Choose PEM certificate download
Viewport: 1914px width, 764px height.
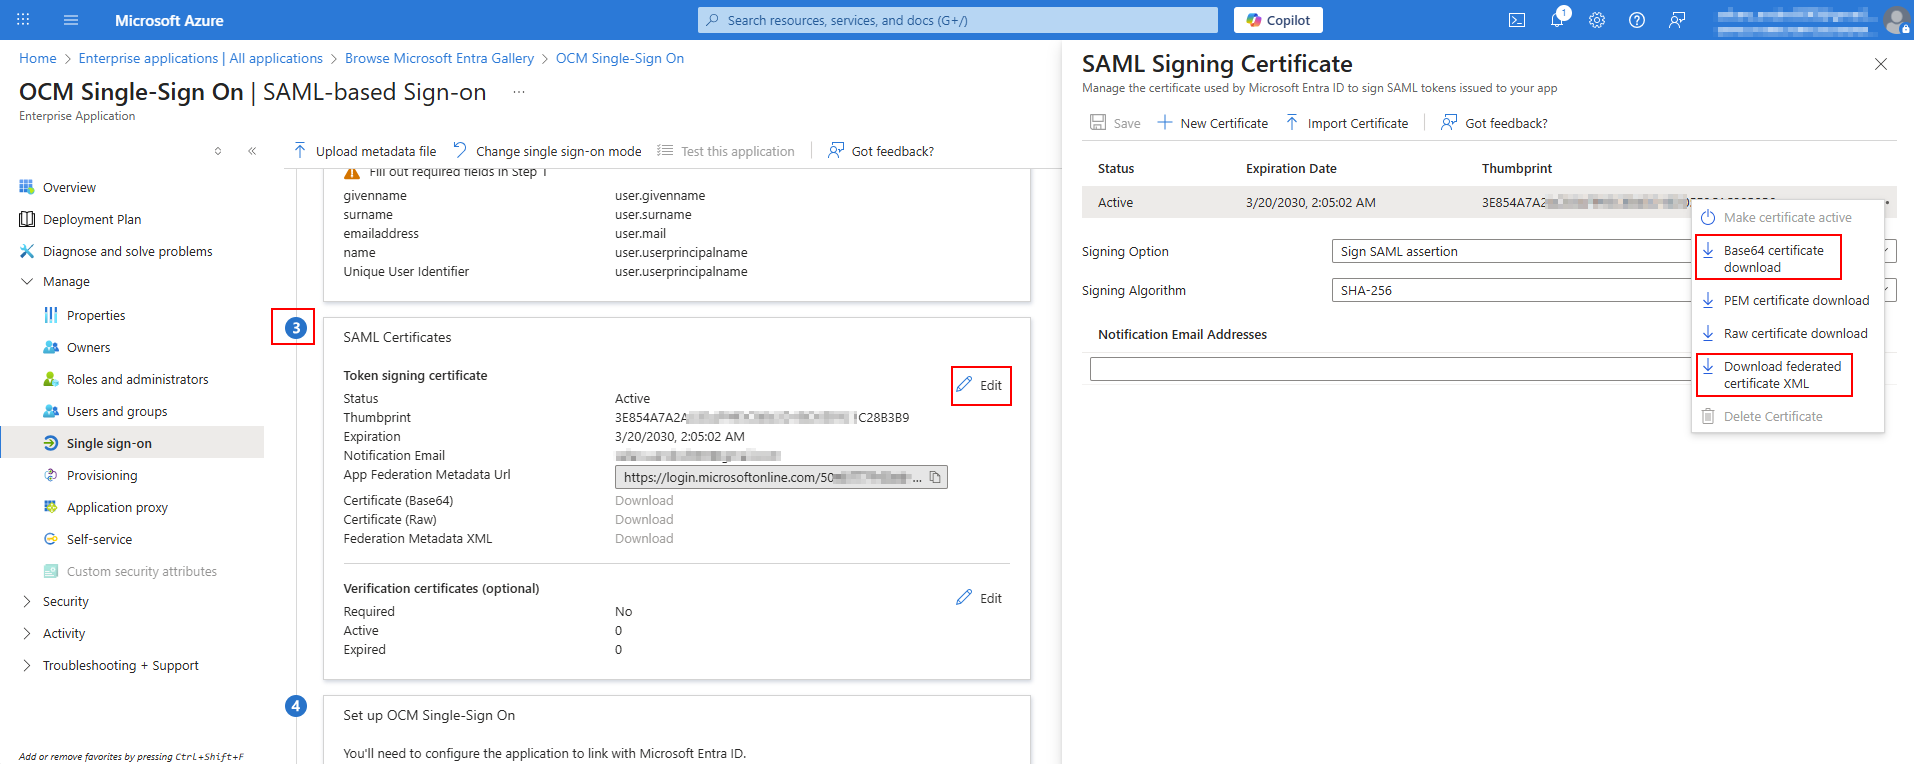pyautogui.click(x=1785, y=300)
